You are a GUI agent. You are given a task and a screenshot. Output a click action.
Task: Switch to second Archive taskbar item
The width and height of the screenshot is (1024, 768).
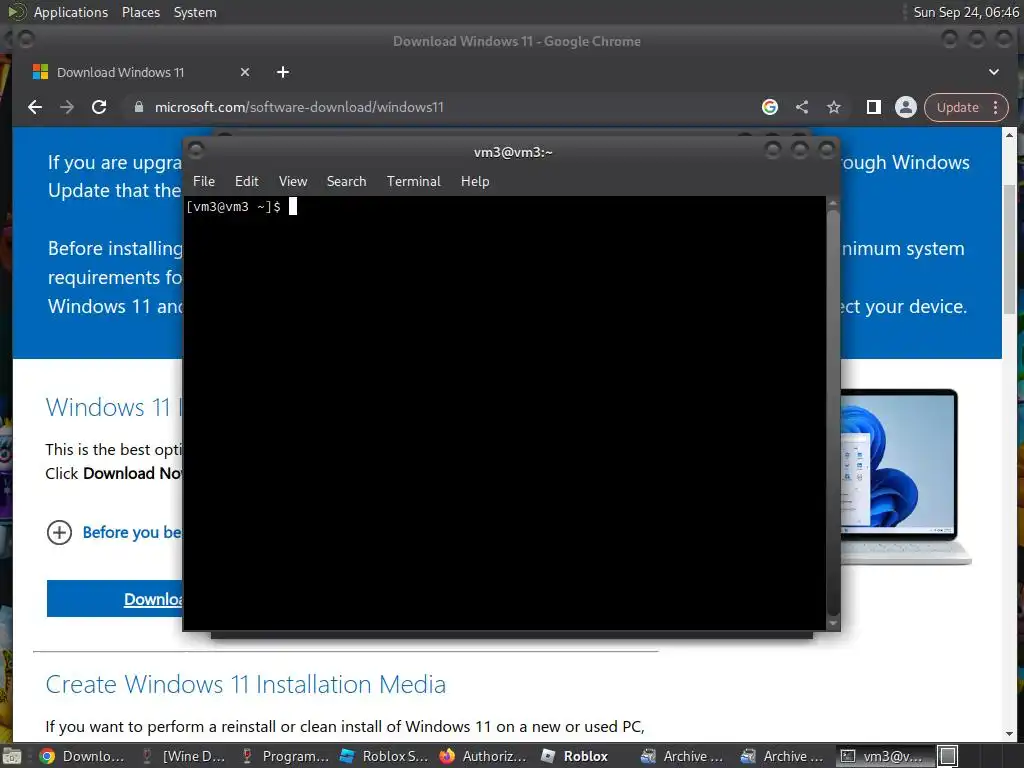coord(782,756)
